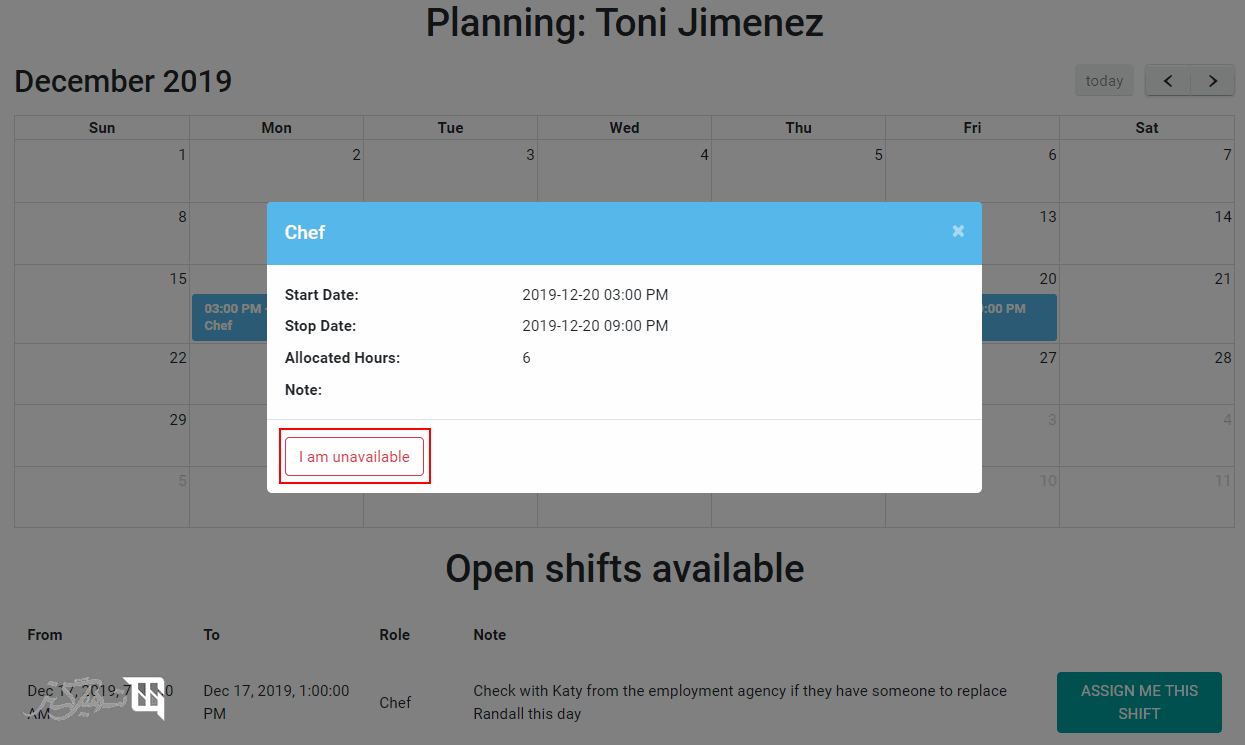Select December 1 calendar cell
1245x745 pixels.
tap(102, 171)
